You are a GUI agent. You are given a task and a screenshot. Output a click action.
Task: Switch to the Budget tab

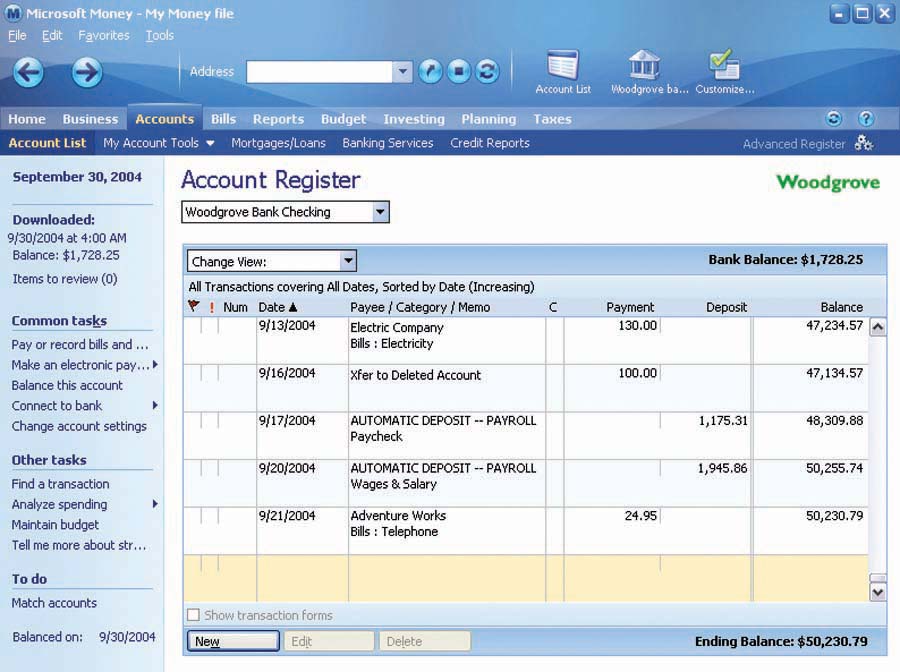coord(343,119)
